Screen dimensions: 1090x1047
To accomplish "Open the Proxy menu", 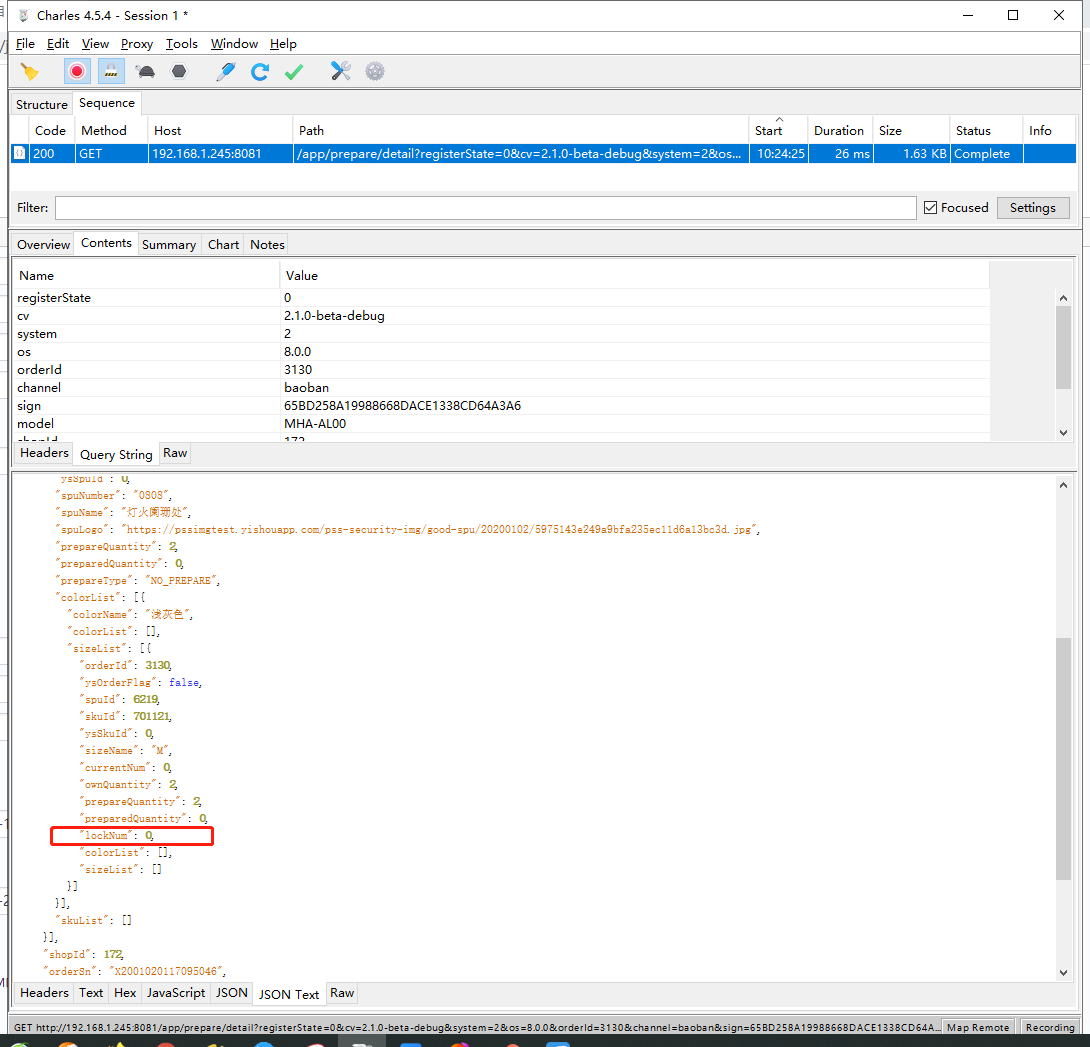I will 137,44.
